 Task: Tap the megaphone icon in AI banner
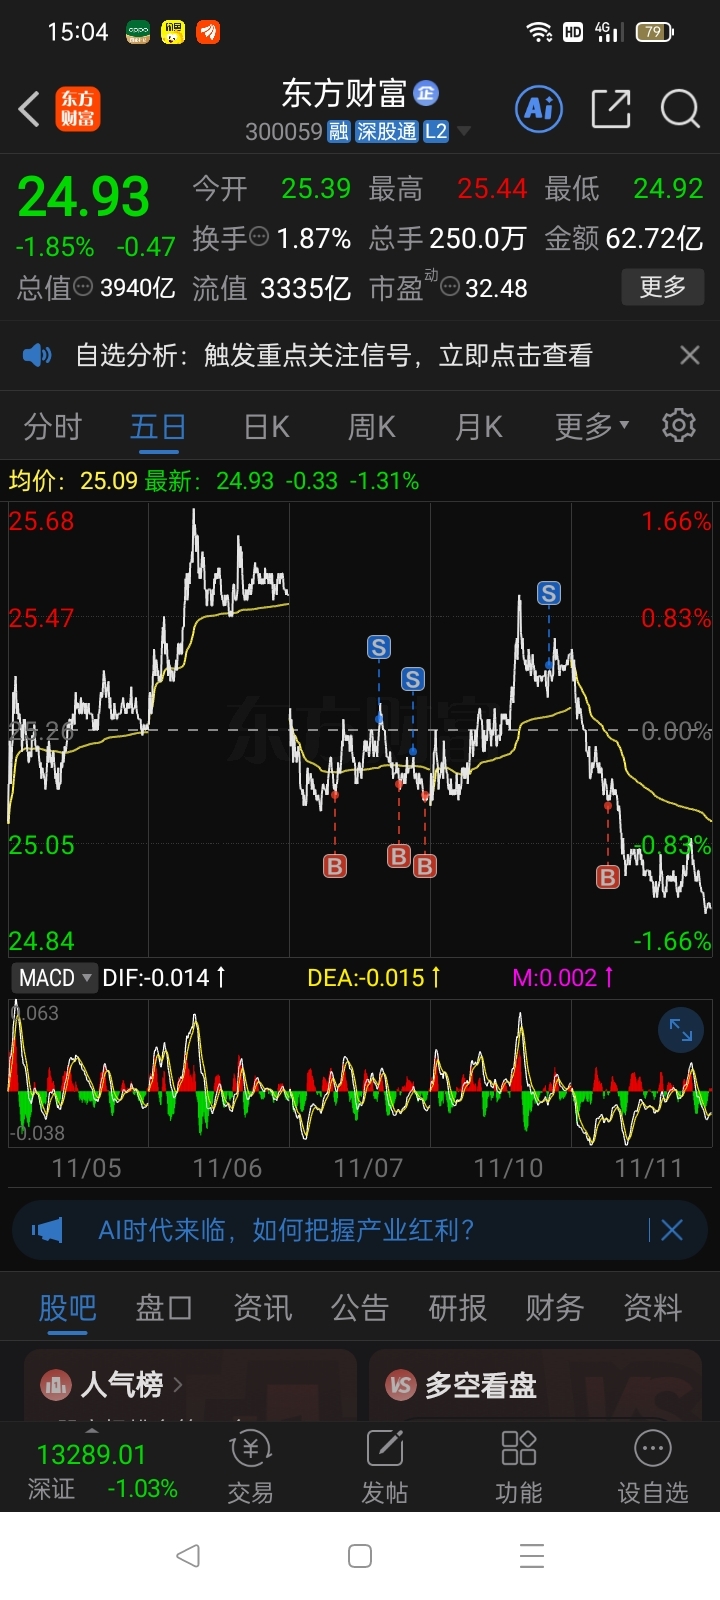(47, 1230)
